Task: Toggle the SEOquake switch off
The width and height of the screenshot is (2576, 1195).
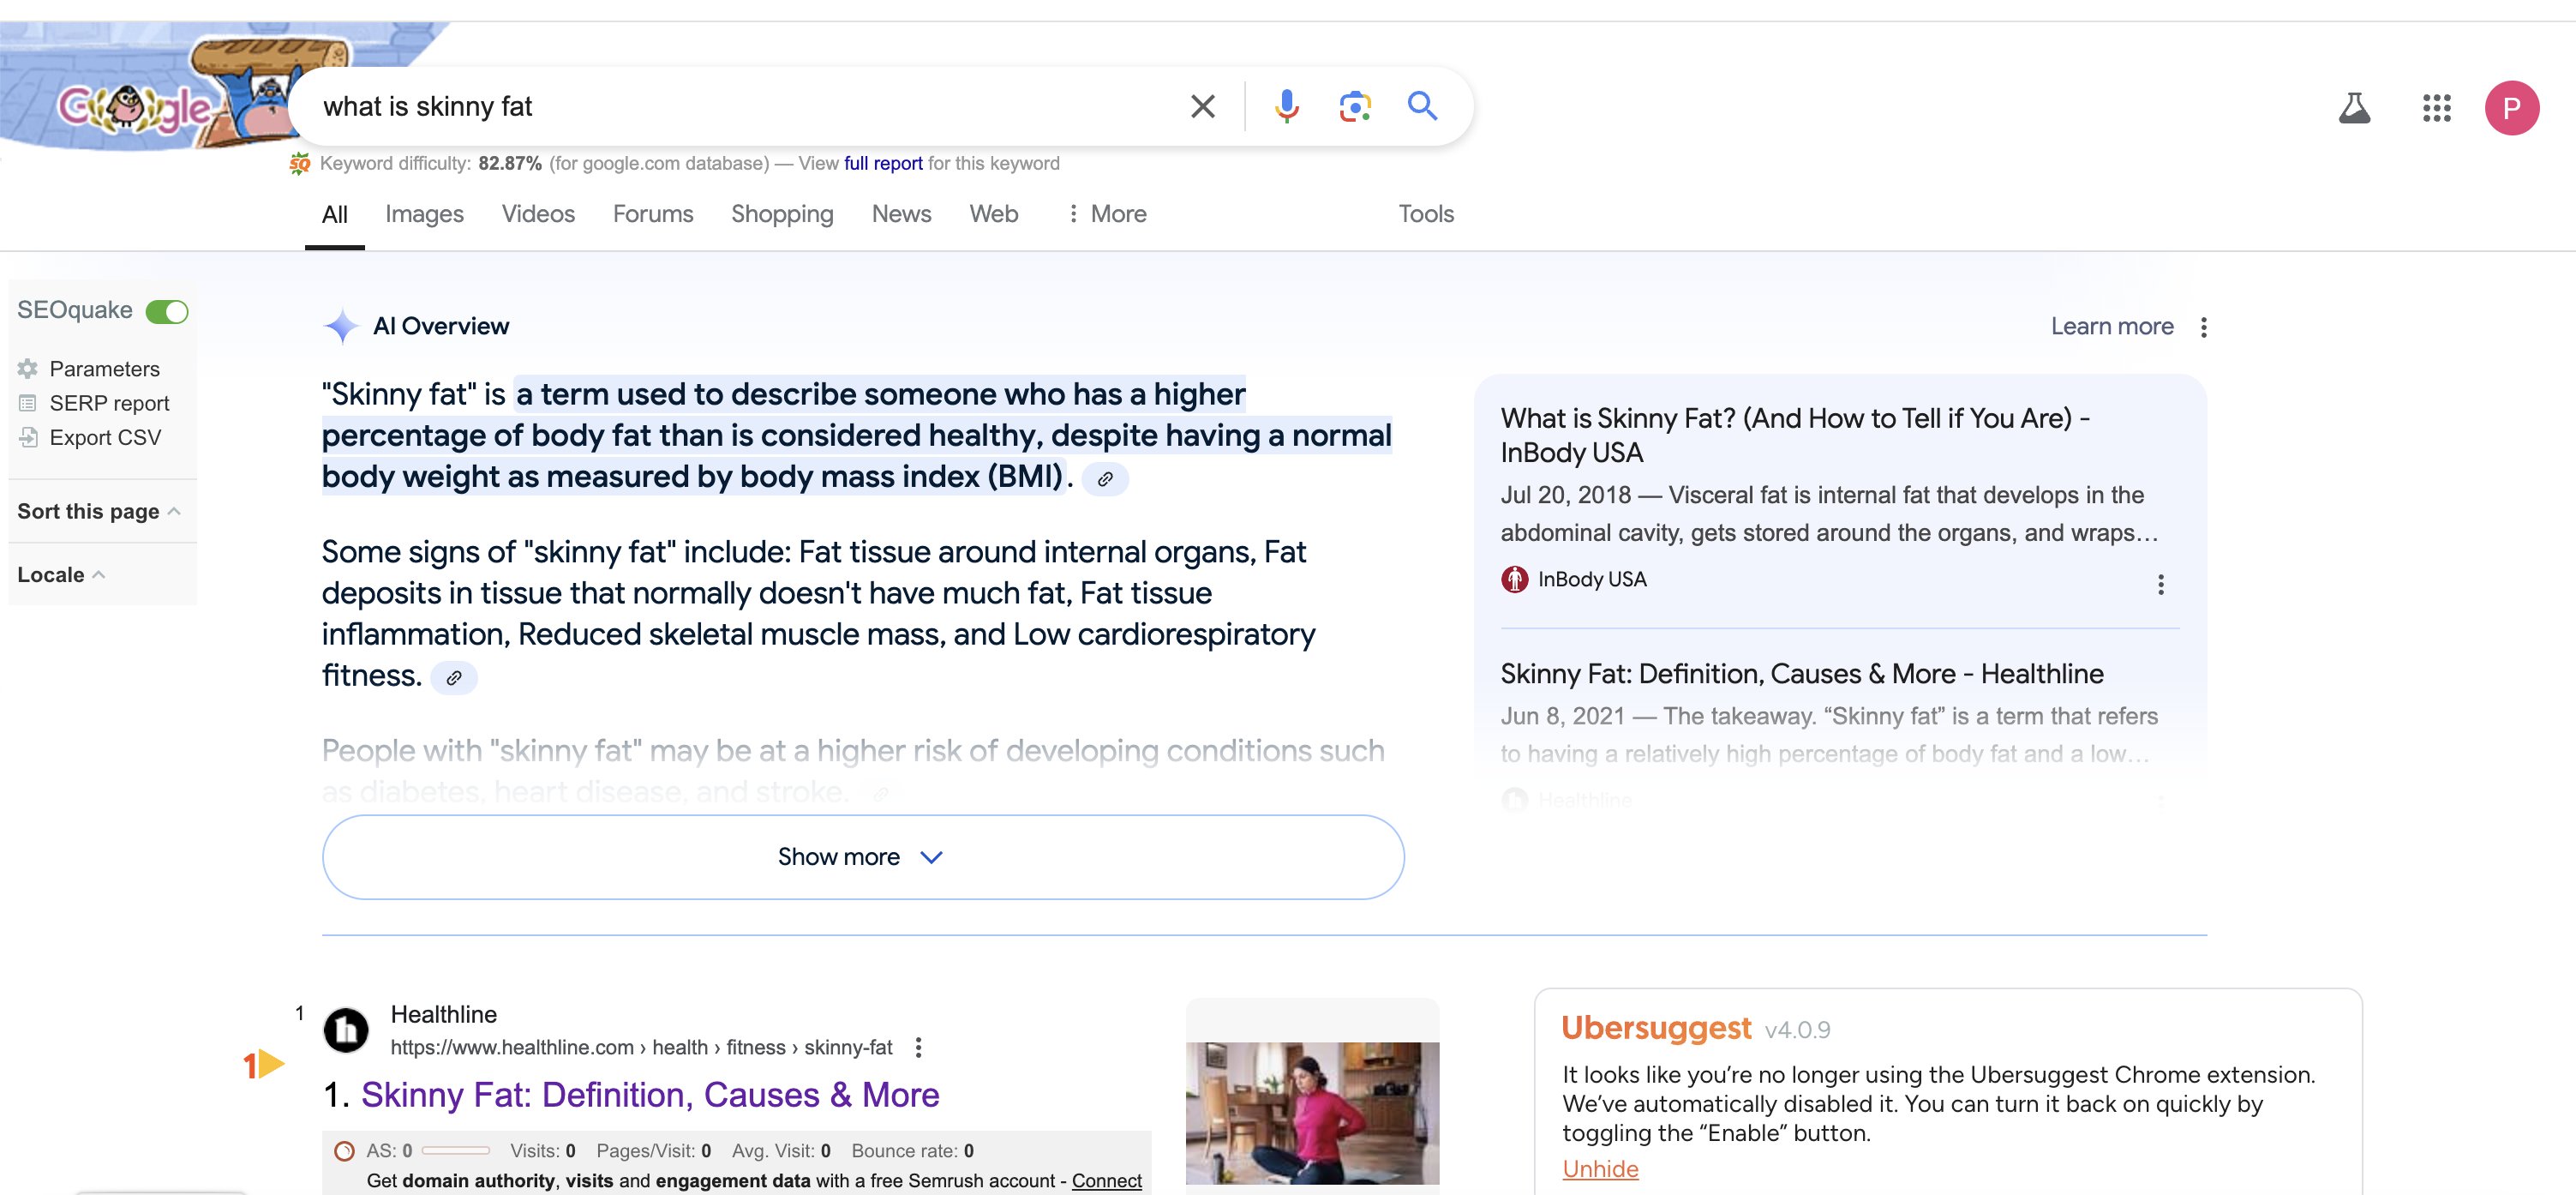Action: 167,312
